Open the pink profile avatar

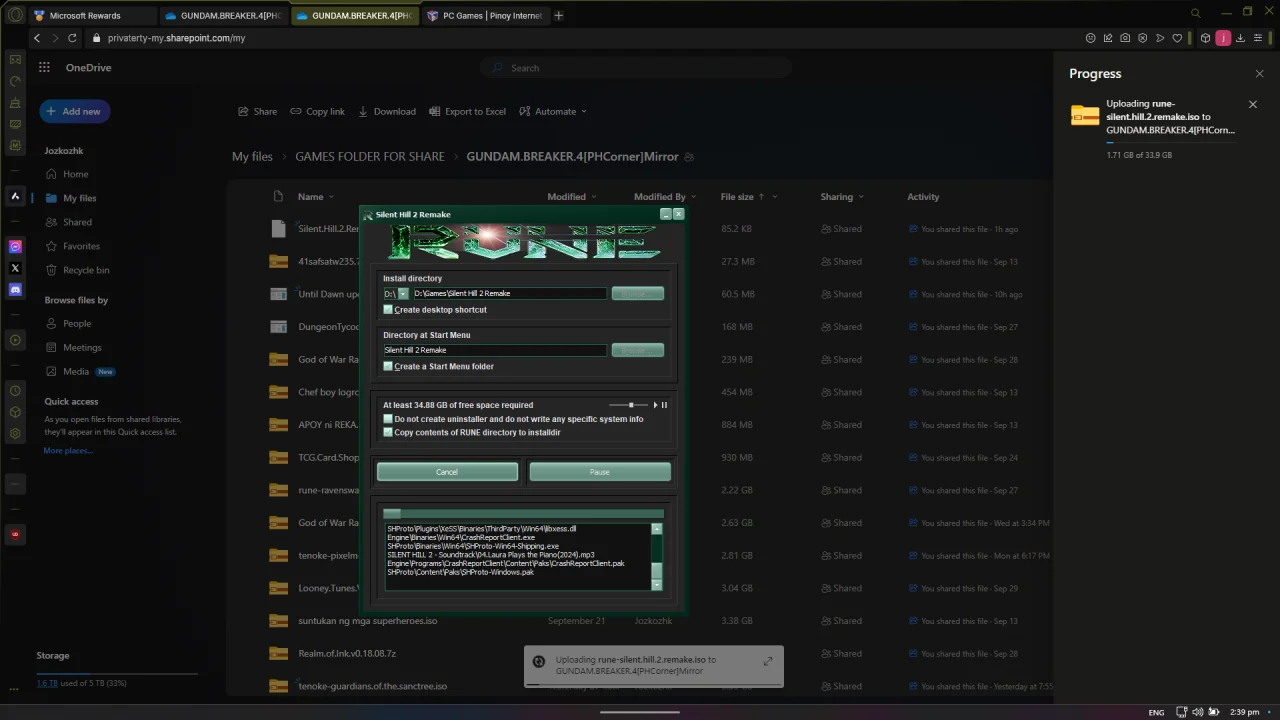(1223, 38)
